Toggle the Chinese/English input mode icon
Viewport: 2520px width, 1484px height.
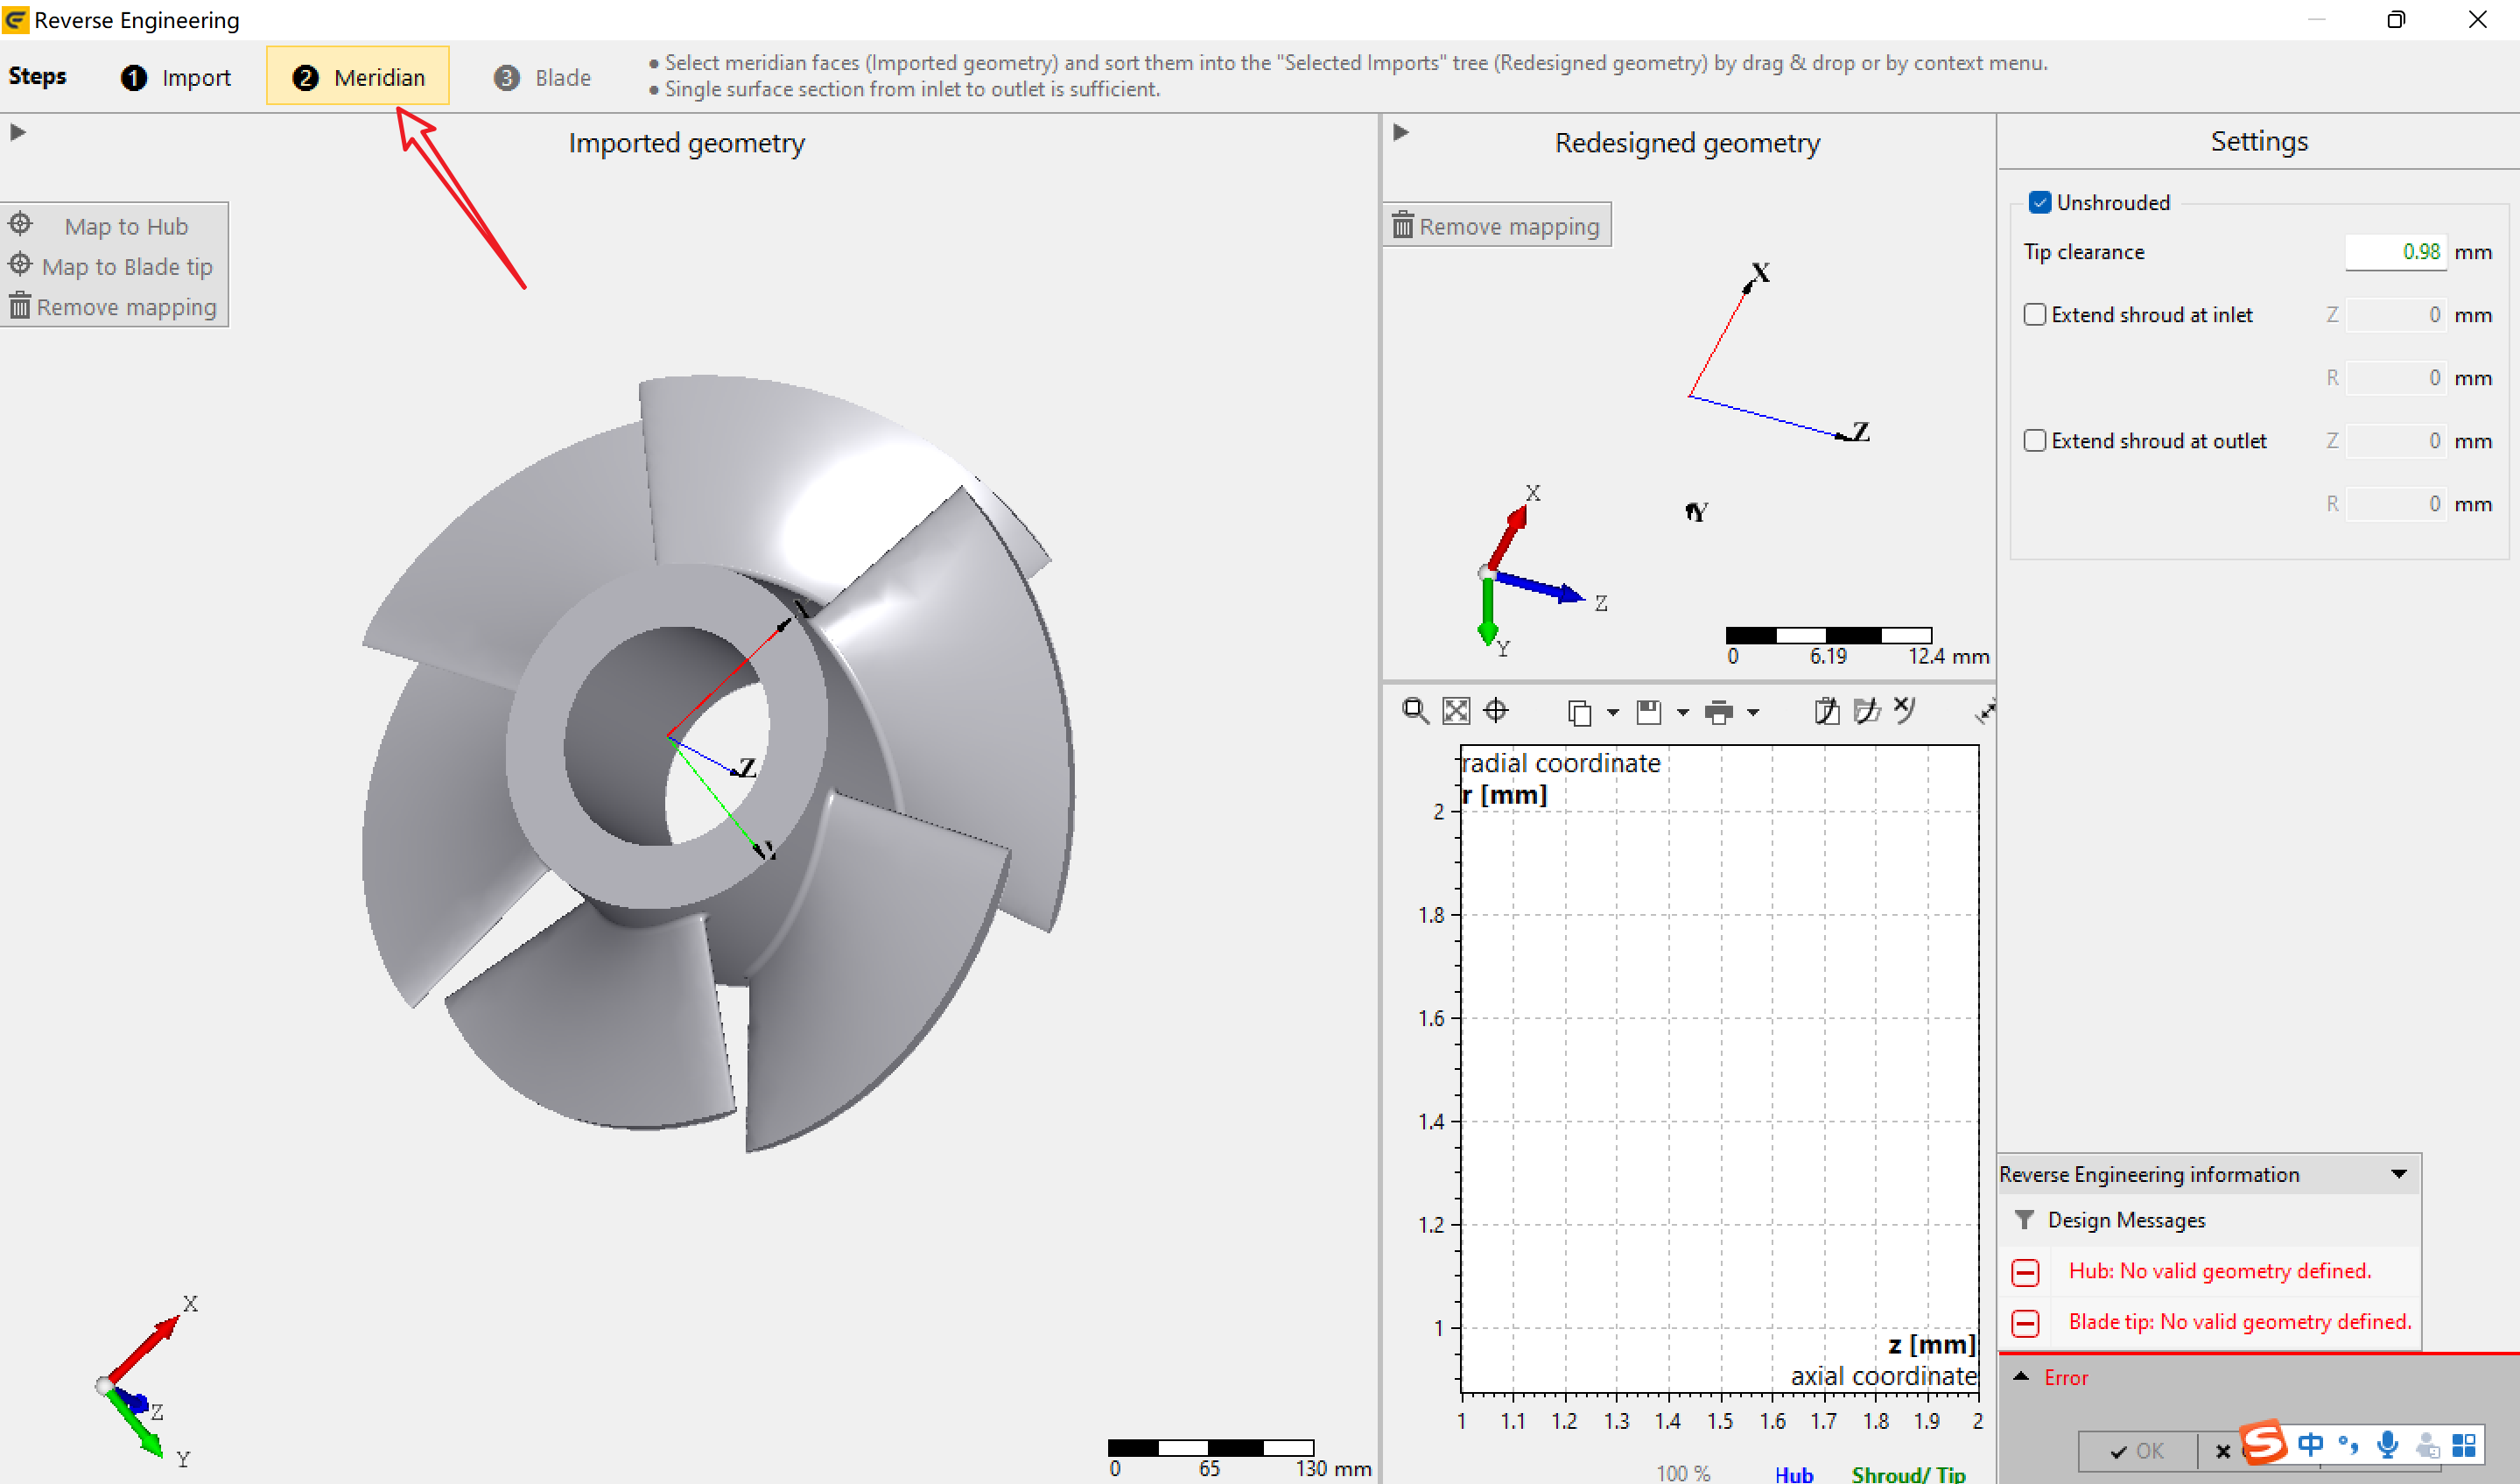point(2311,1444)
